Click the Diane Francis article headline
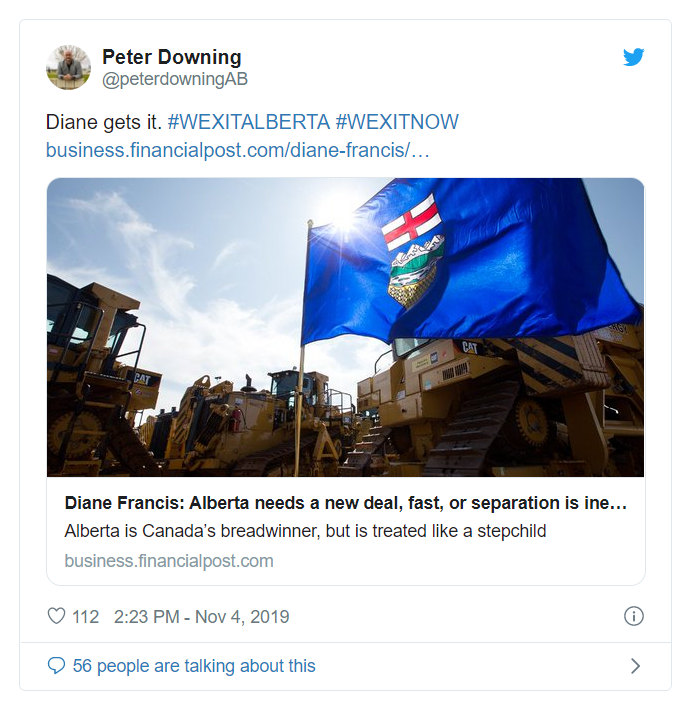 tap(345, 503)
